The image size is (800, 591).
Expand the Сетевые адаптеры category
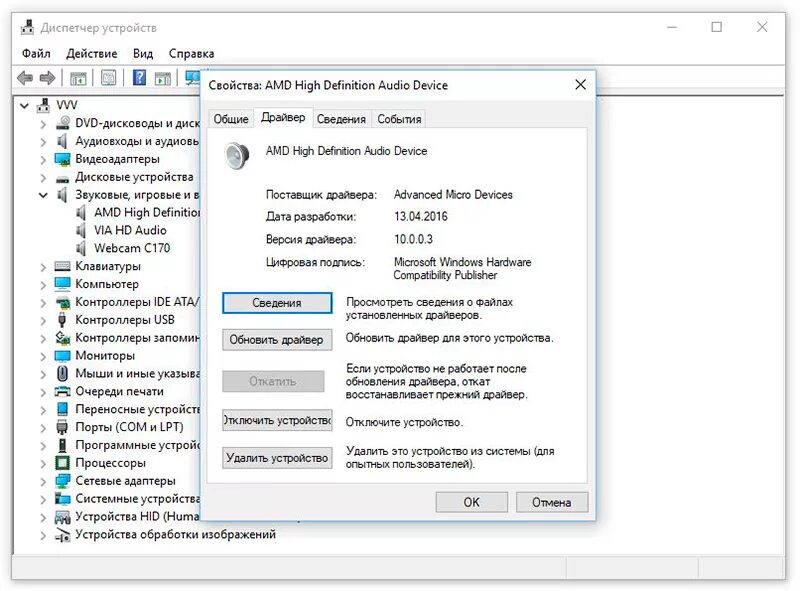click(x=43, y=481)
